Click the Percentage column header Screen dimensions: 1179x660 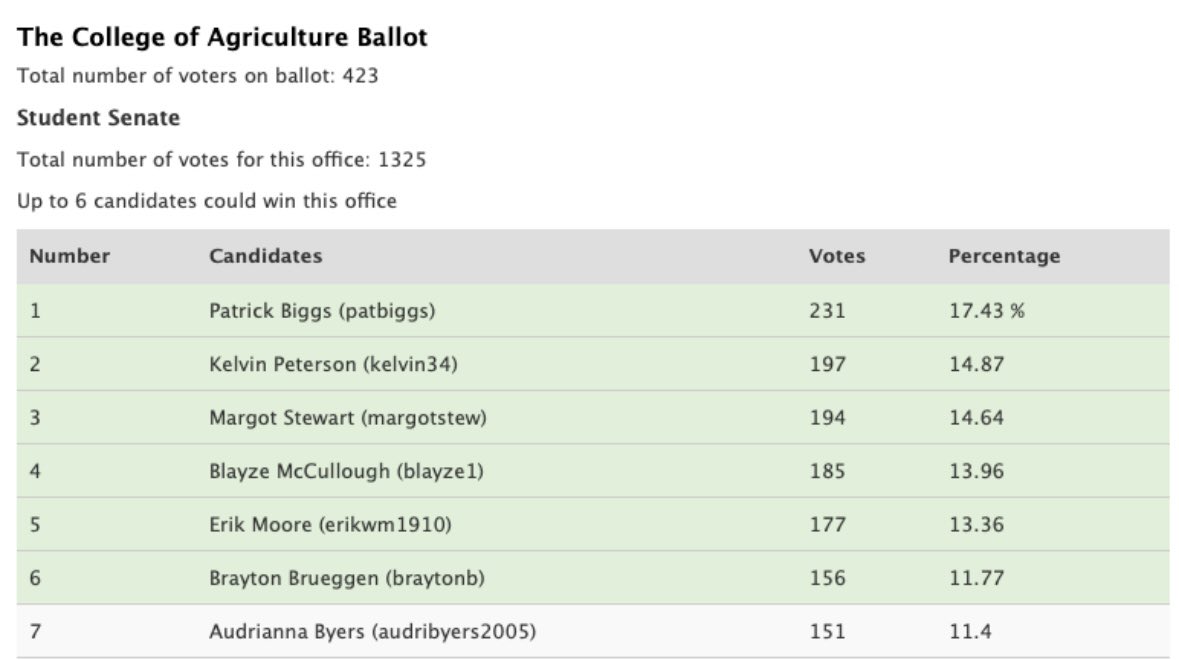coord(1004,256)
